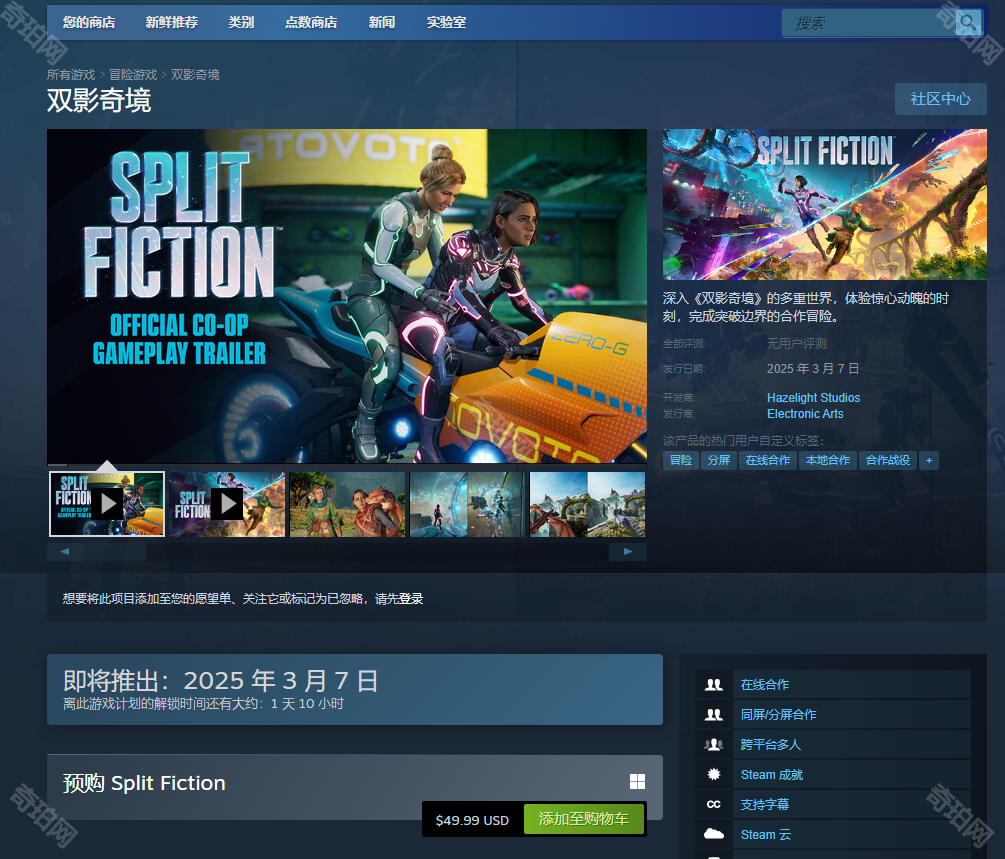This screenshot has height=859, width=1005.
Task: Click the Steam Achievements (Steam 成就) icon
Action: (x=714, y=775)
